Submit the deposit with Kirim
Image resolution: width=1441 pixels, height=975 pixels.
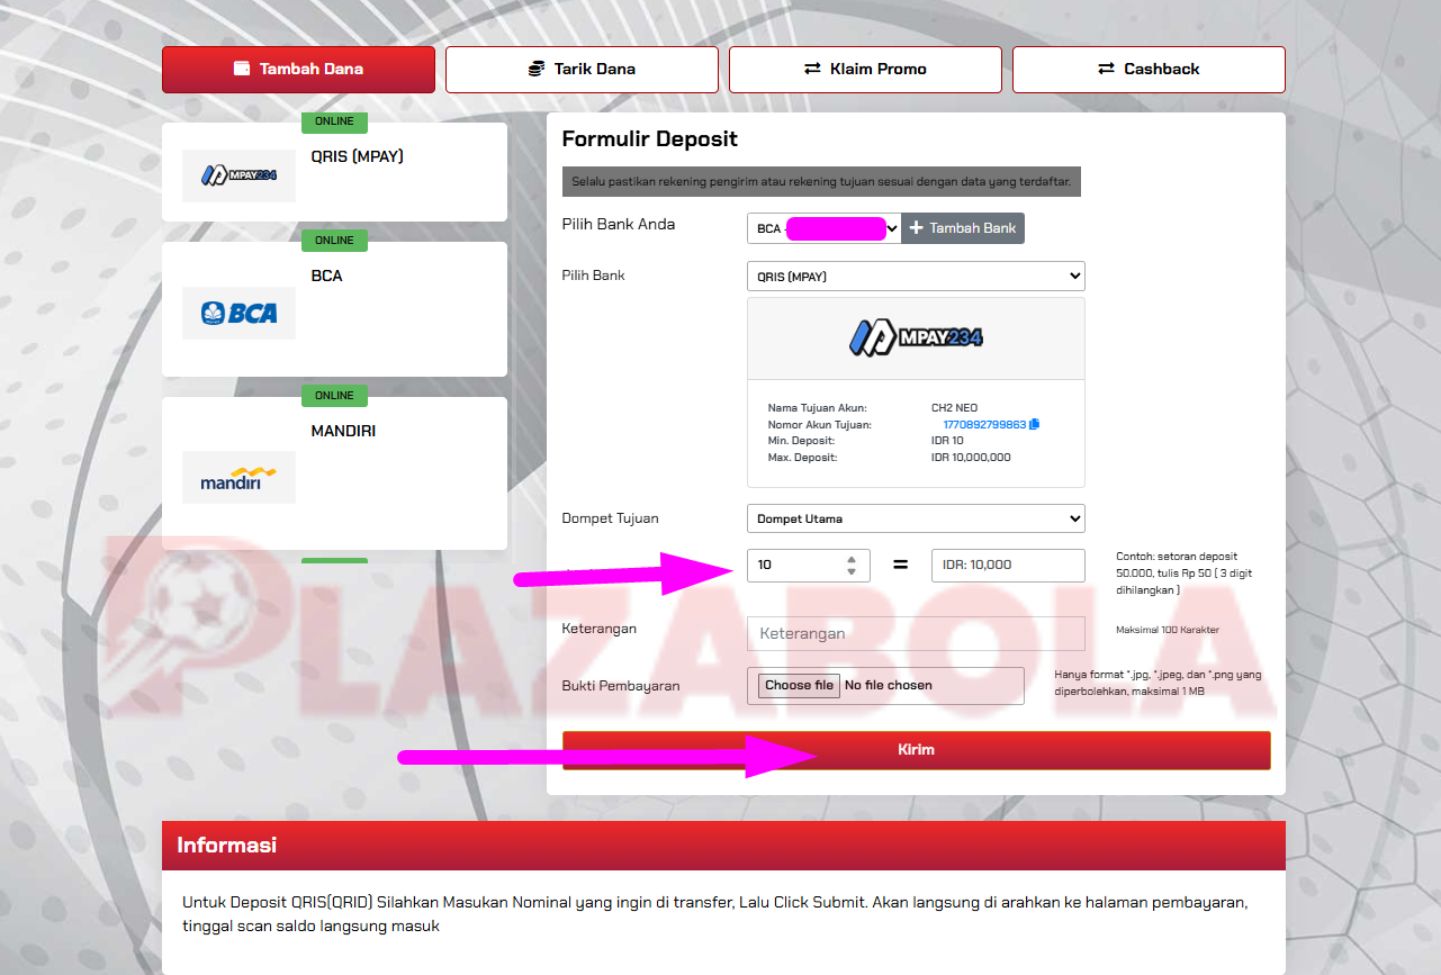(x=916, y=750)
